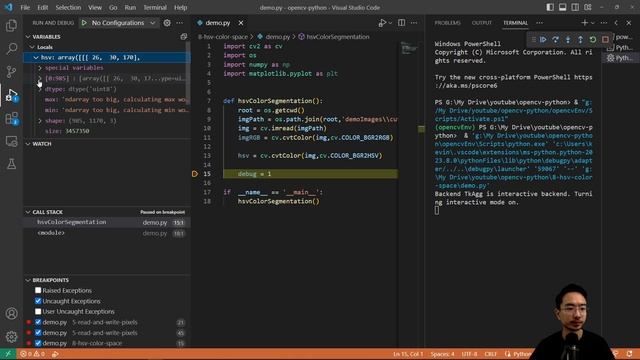
Task: Collapse the hsv array variable
Action: (x=36, y=58)
